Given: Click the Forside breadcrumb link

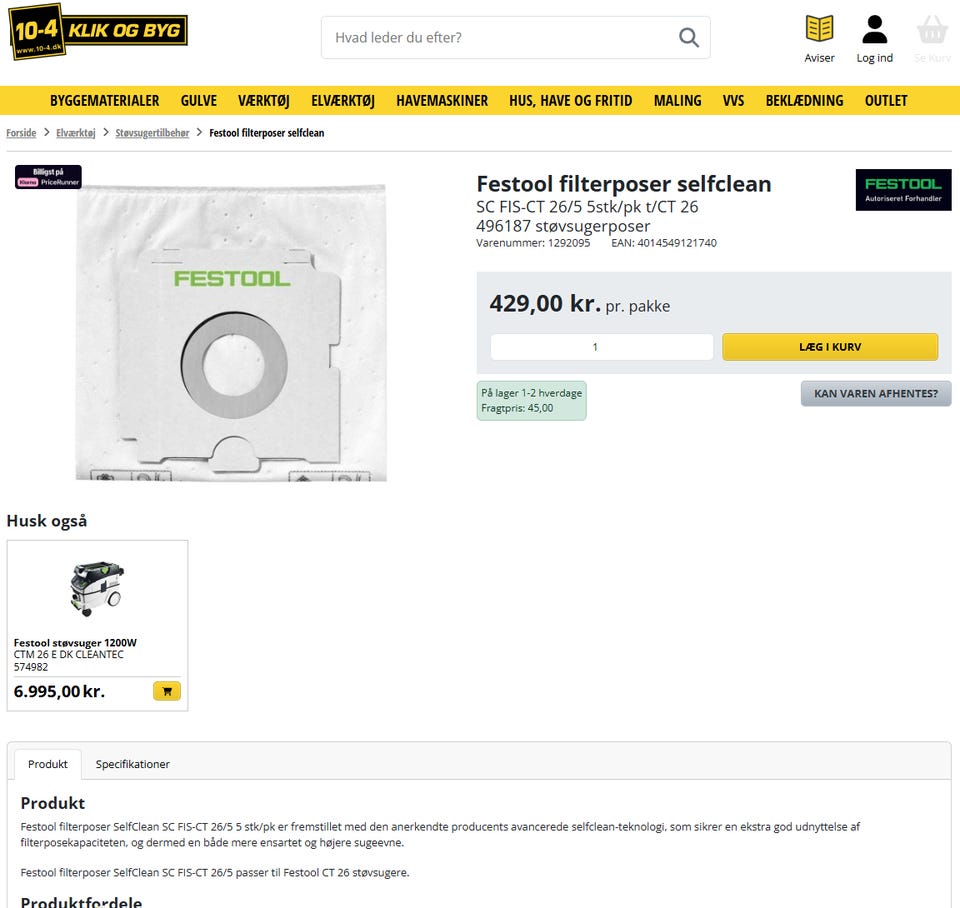Looking at the screenshot, I should click(21, 133).
